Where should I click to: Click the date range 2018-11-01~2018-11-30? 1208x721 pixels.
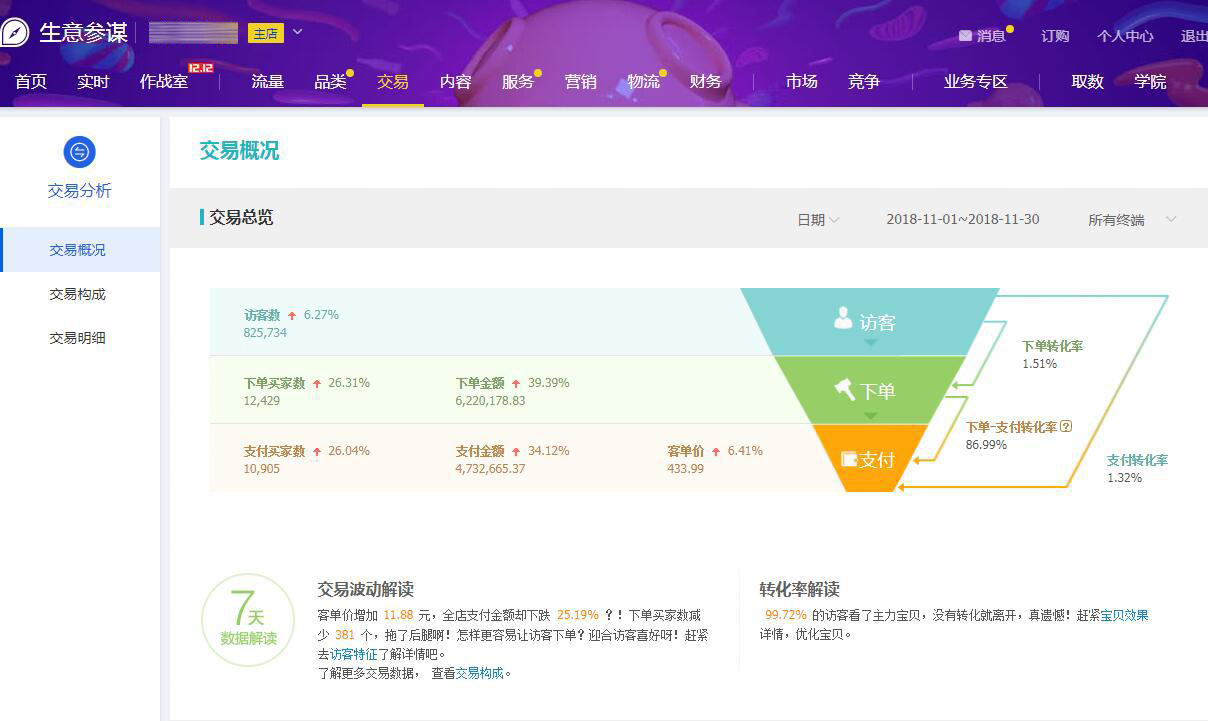(x=962, y=220)
